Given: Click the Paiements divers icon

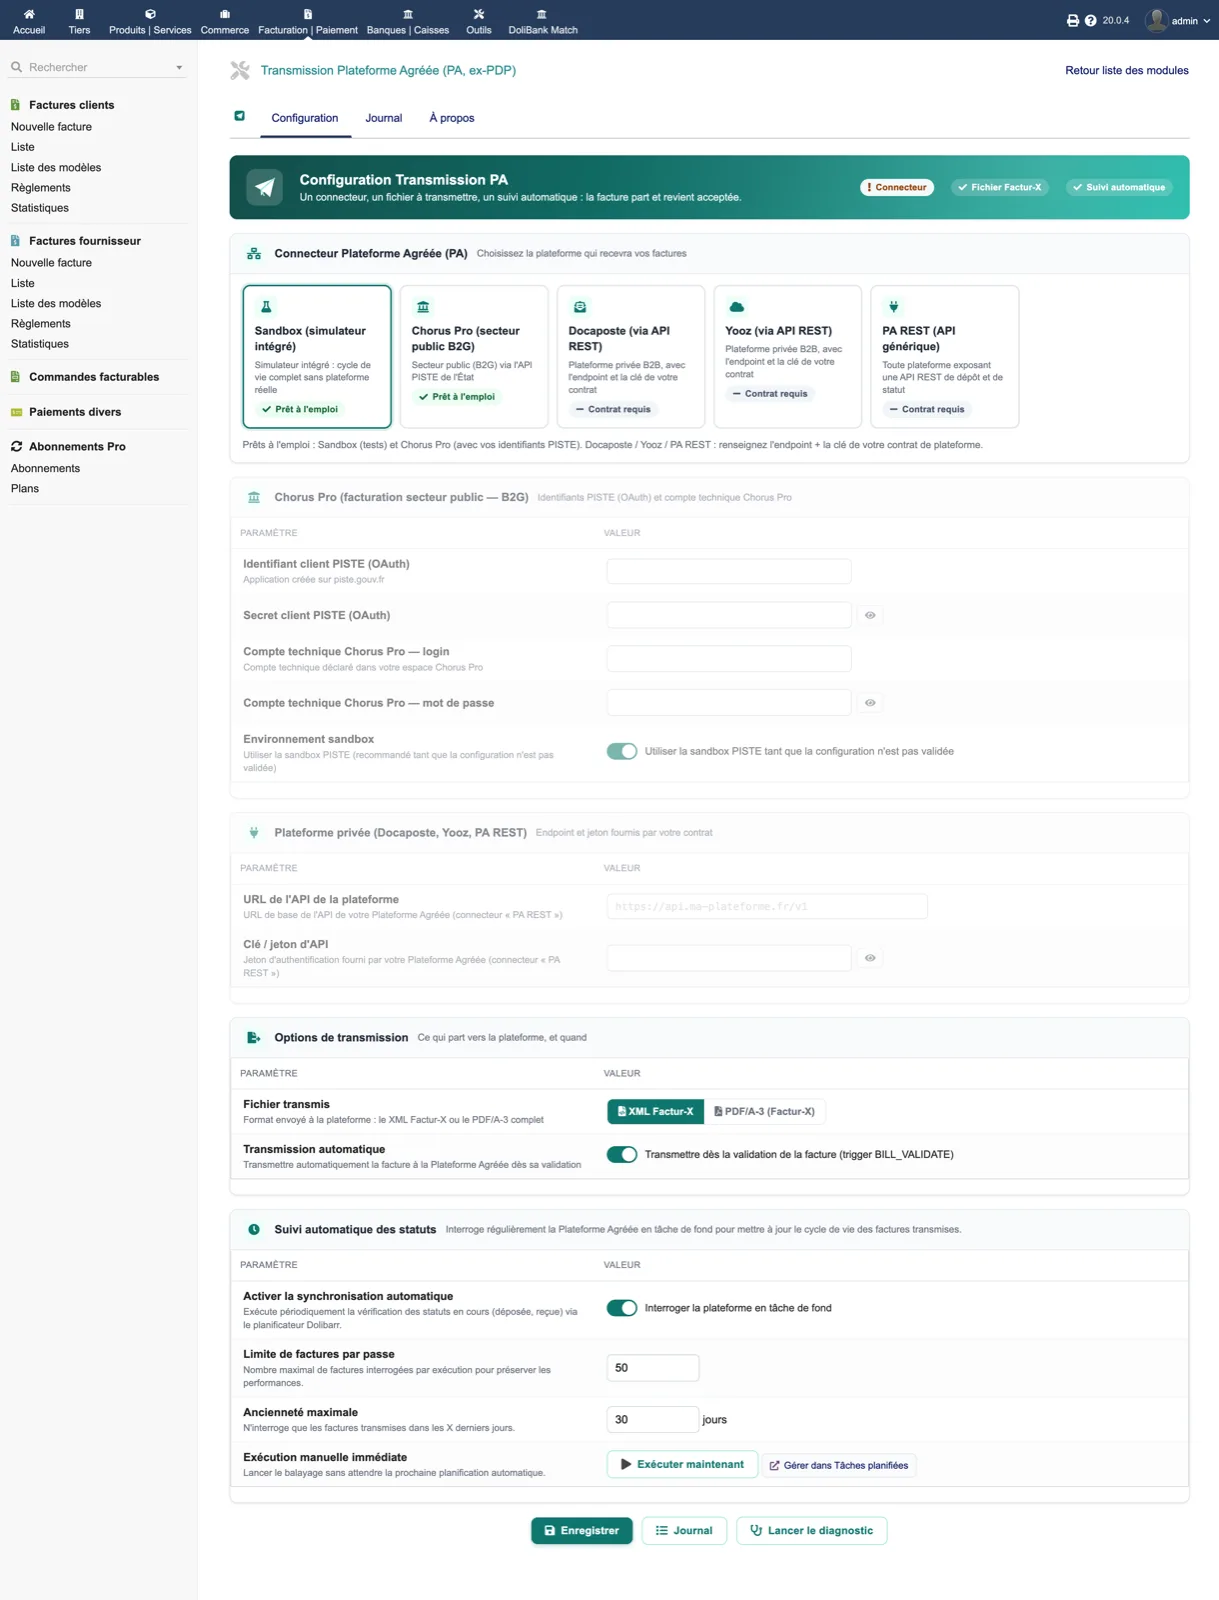Looking at the screenshot, I should click(x=16, y=412).
